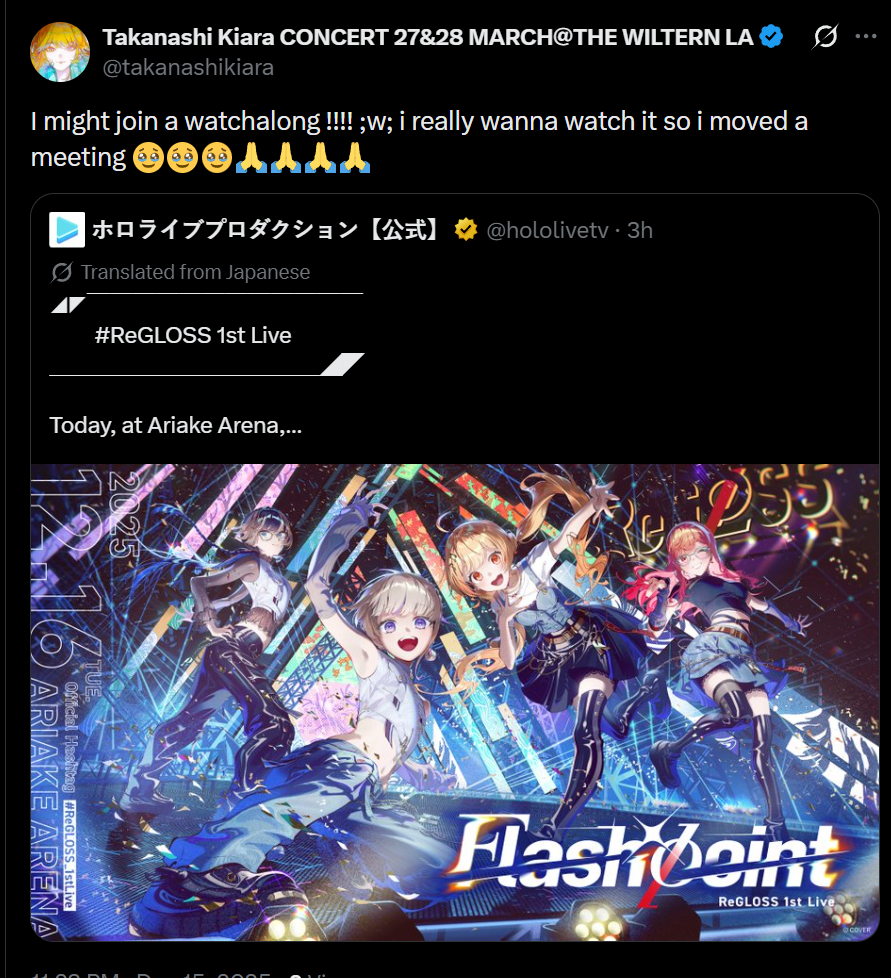Click the gold verified badge of hololive

[466, 230]
